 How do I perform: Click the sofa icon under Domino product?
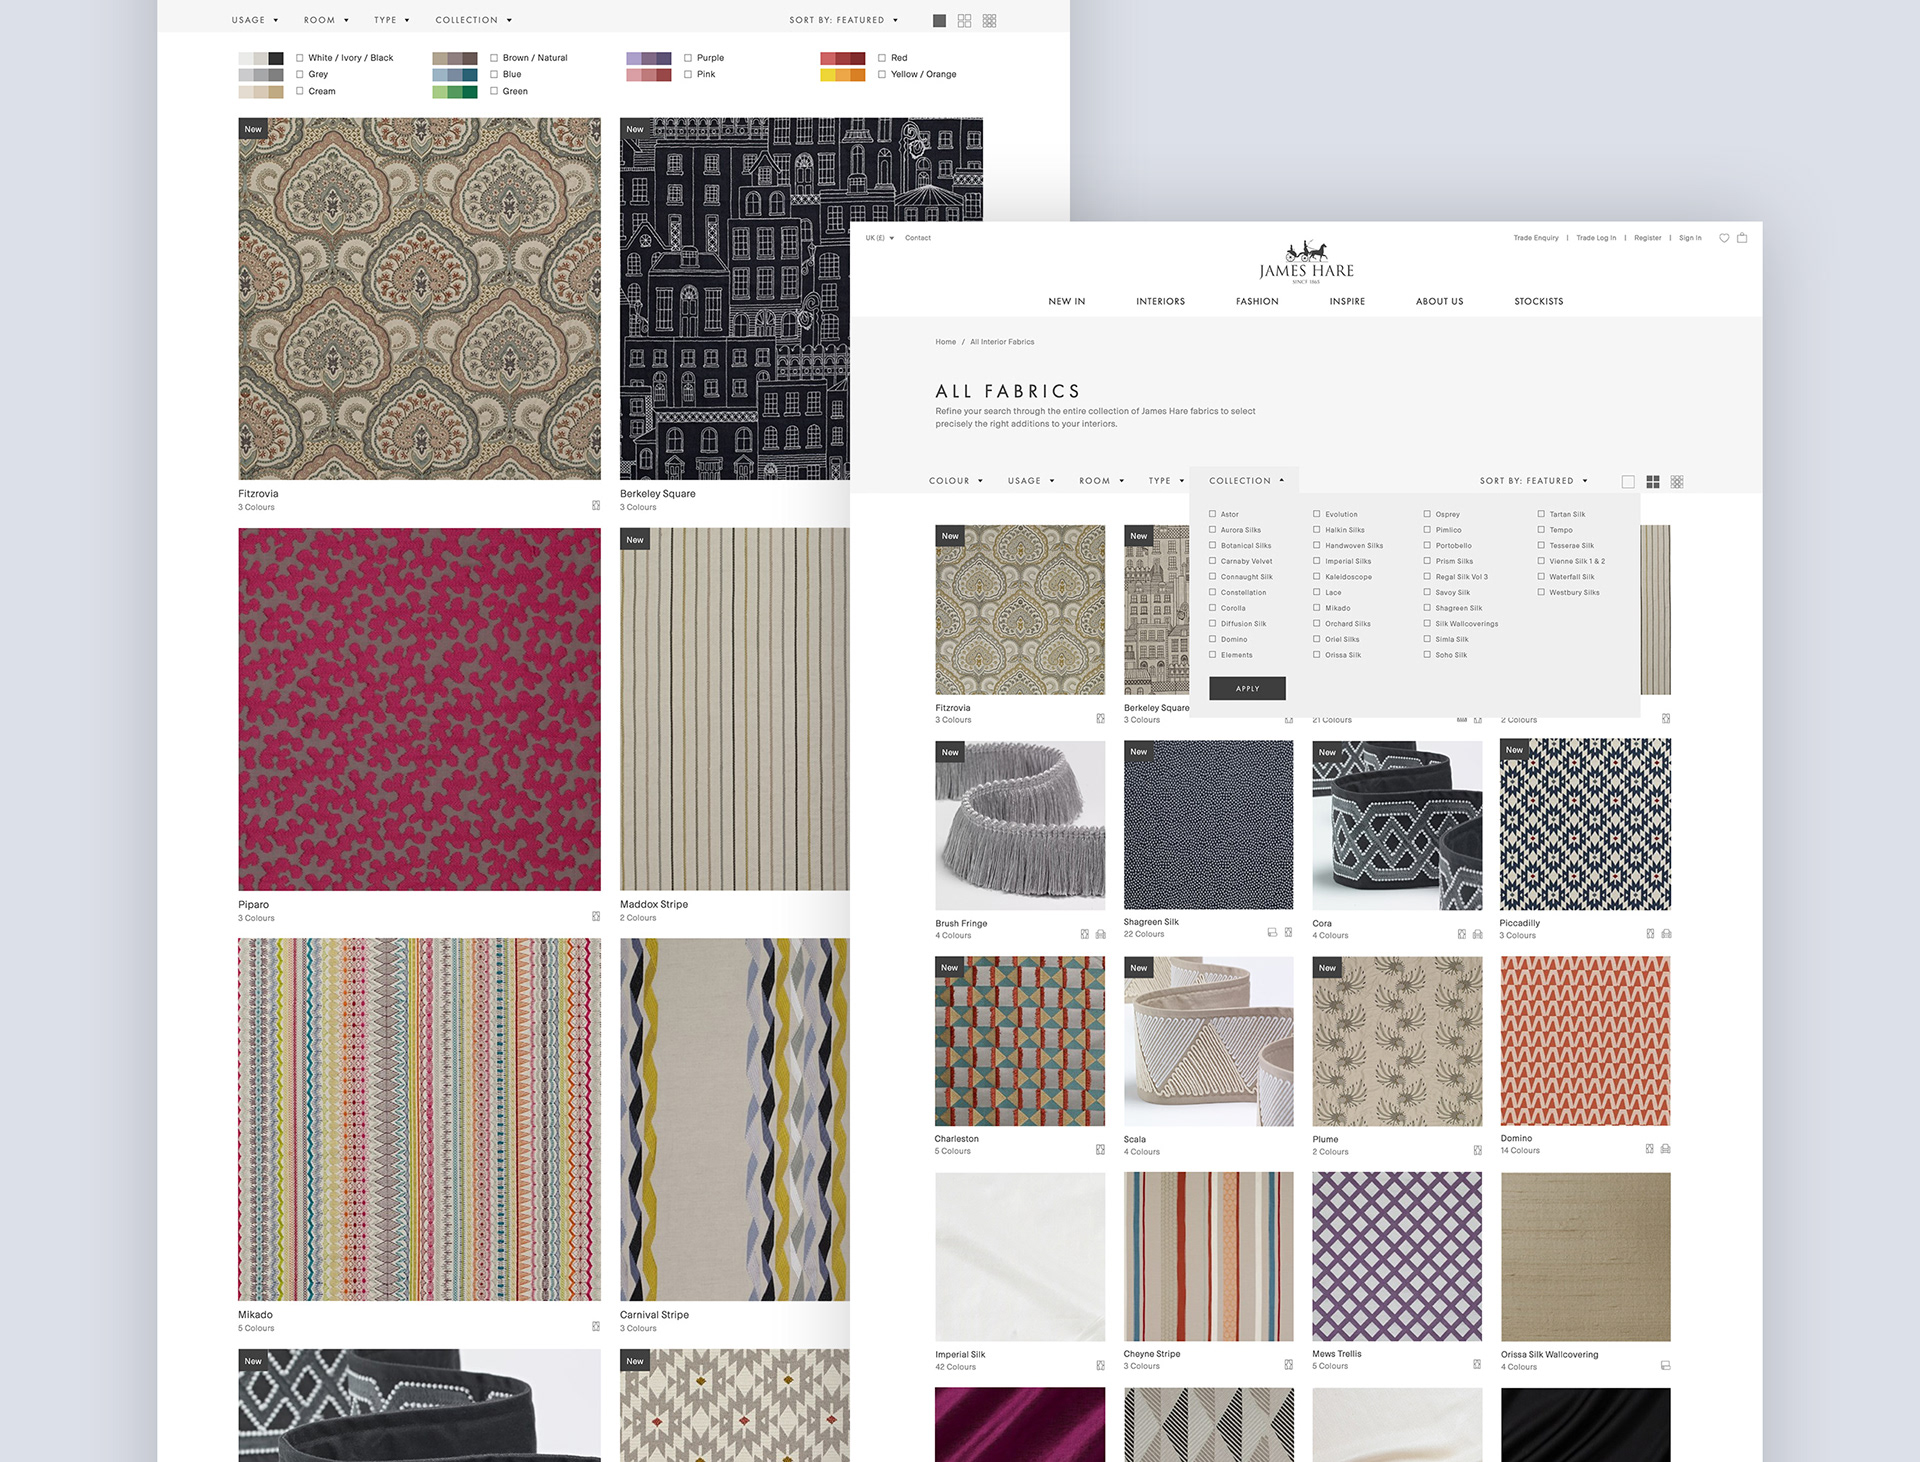[1665, 1148]
